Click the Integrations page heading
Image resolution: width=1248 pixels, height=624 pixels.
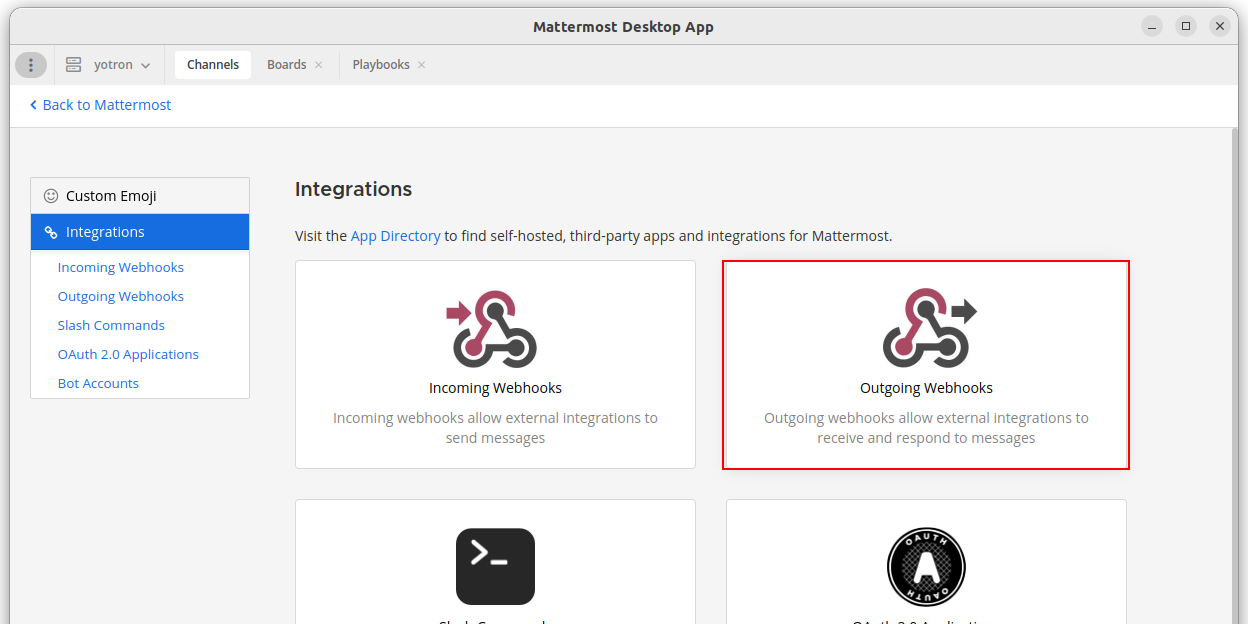click(353, 189)
